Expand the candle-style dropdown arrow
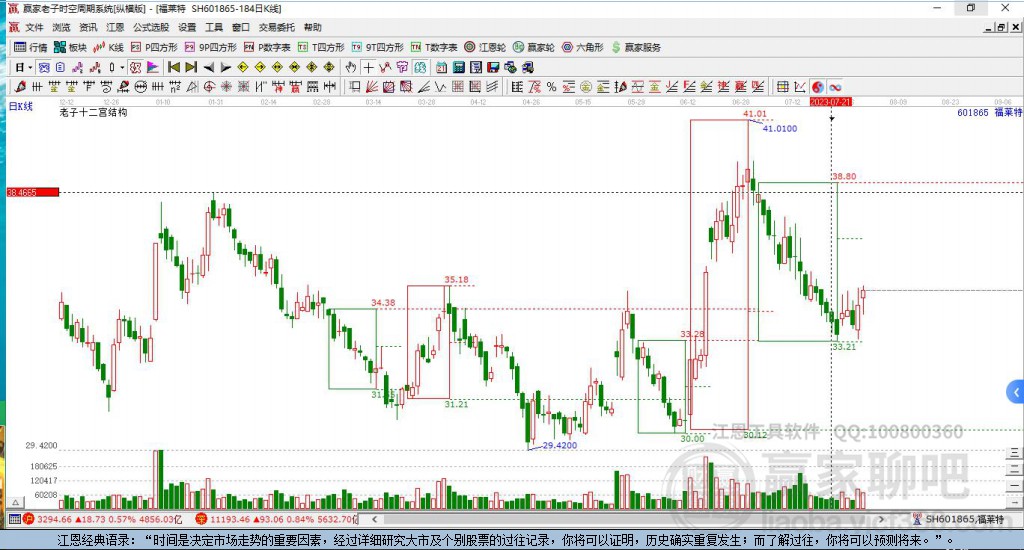 (121, 67)
